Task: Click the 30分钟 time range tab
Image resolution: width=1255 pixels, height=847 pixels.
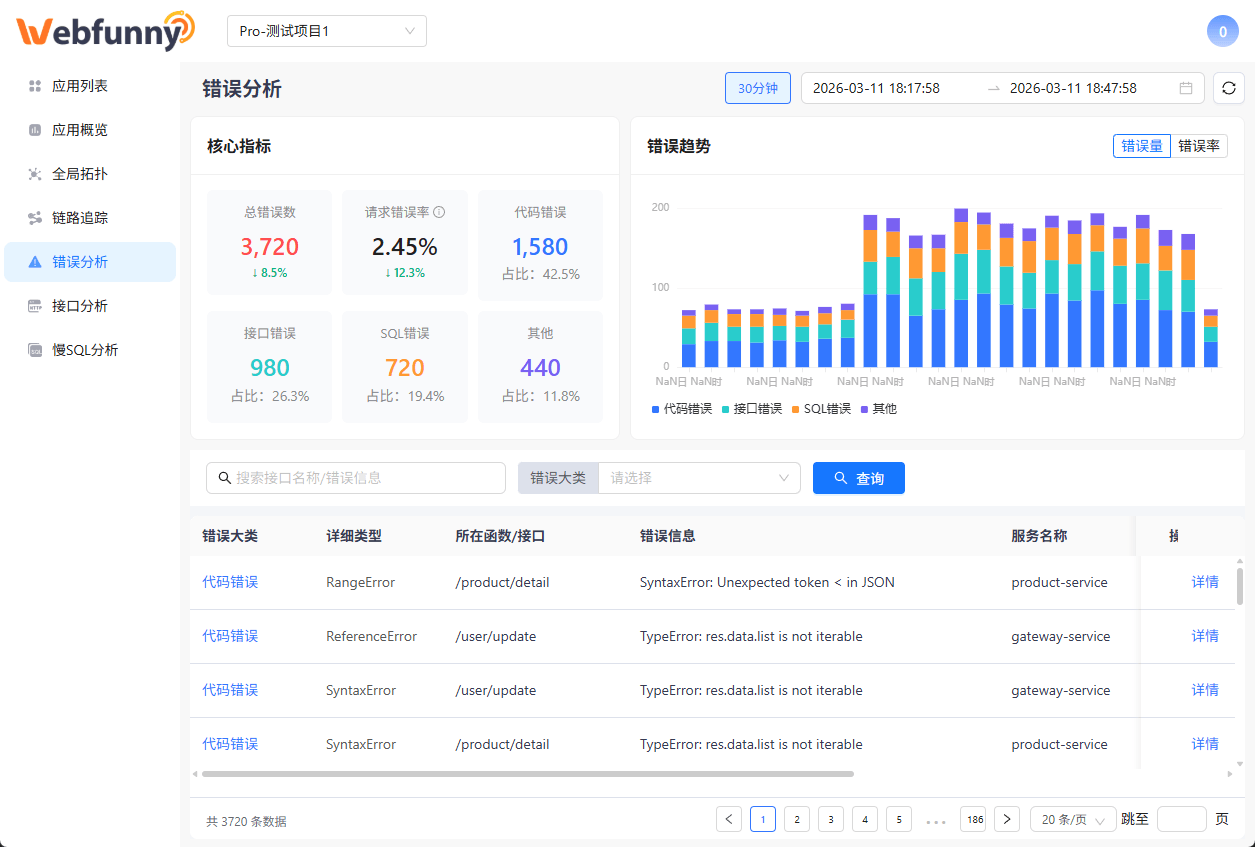Action: coord(757,88)
